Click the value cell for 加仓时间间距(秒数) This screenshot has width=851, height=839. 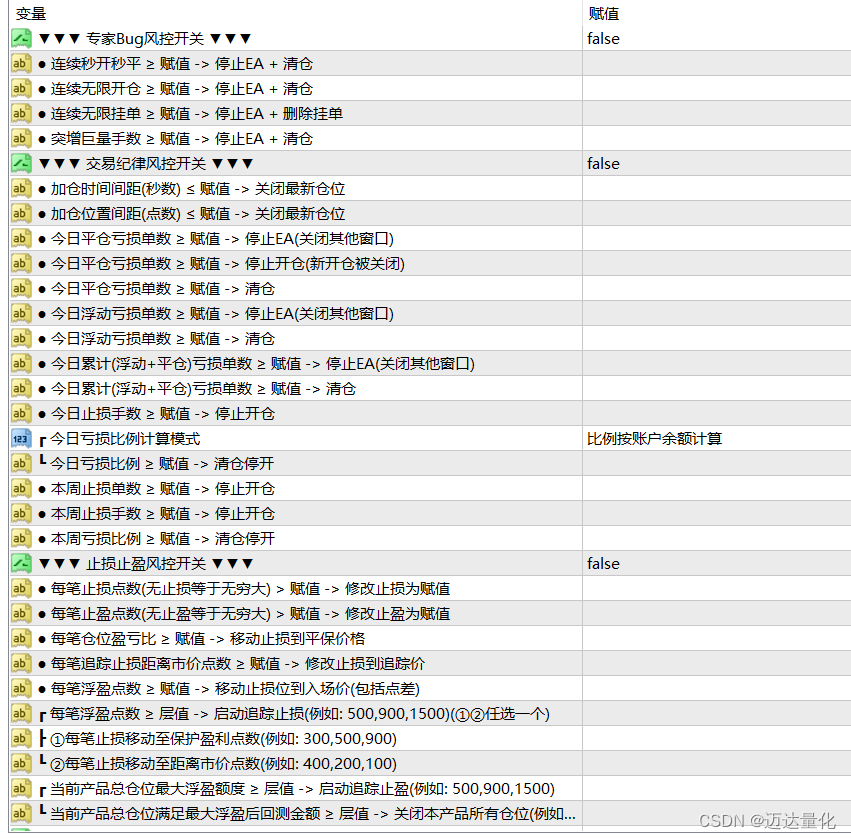tap(716, 188)
